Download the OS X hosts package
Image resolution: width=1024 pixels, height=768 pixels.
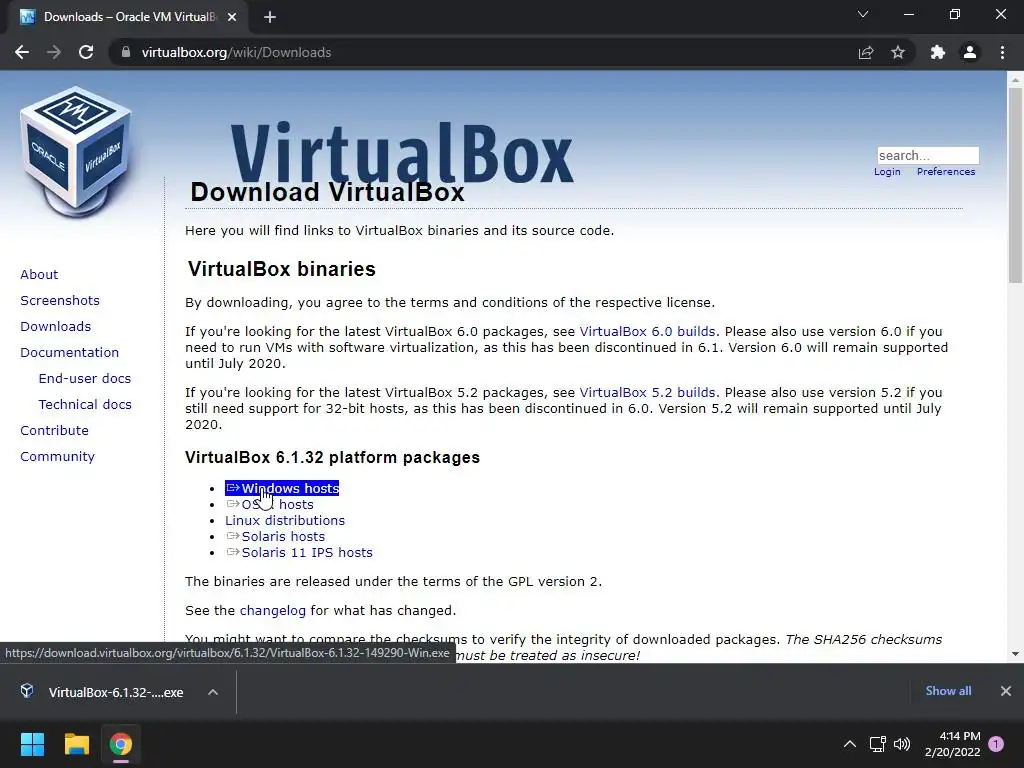(x=270, y=505)
